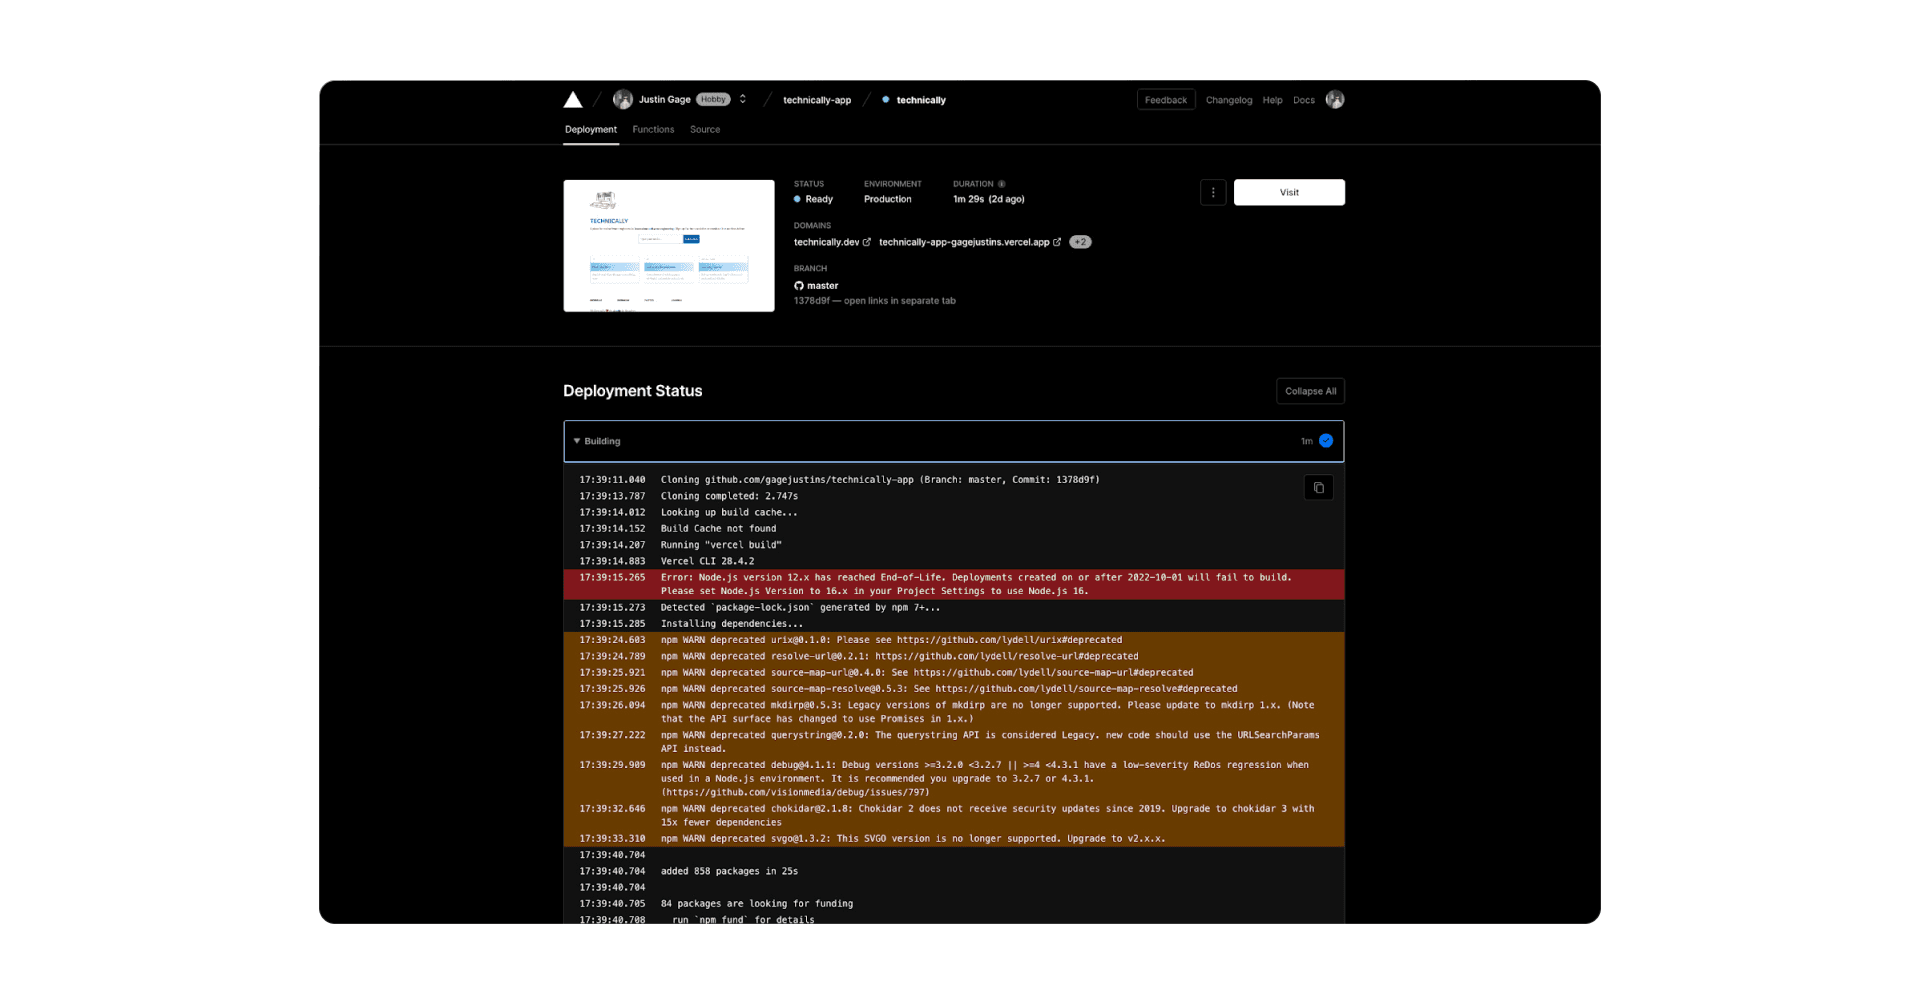Image resolution: width=1920 pixels, height=1004 pixels.
Task: Click the duration info icon
Action: tap(1002, 184)
